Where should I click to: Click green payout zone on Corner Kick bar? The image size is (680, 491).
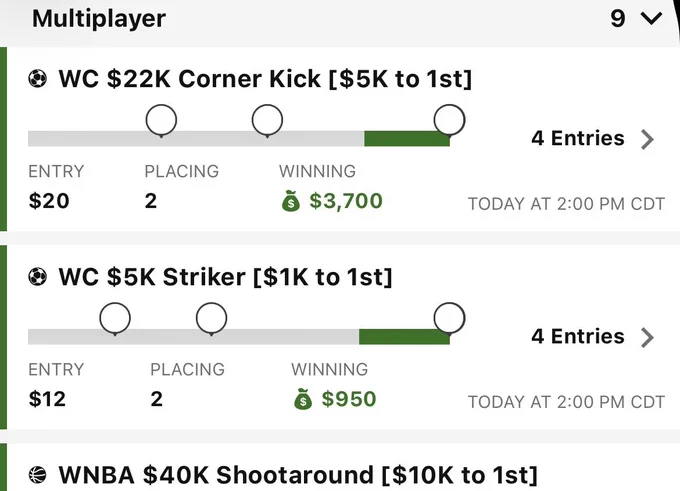407,139
